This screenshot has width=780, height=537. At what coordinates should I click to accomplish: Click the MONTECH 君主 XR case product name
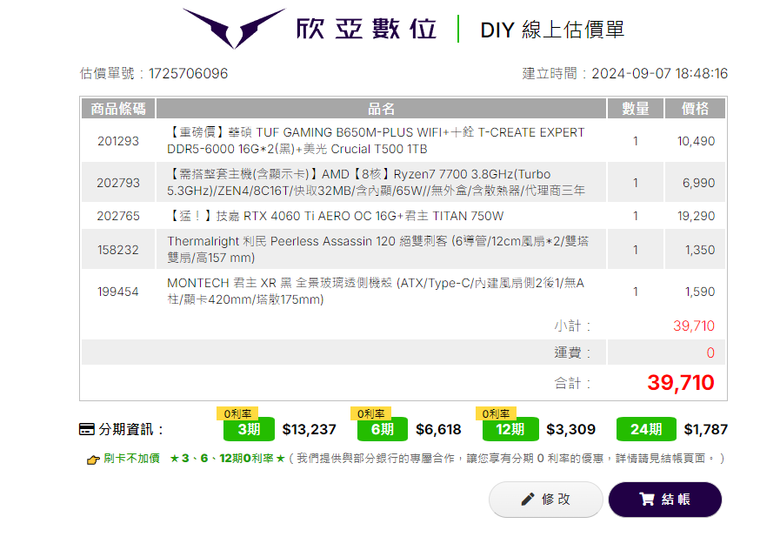coord(376,291)
